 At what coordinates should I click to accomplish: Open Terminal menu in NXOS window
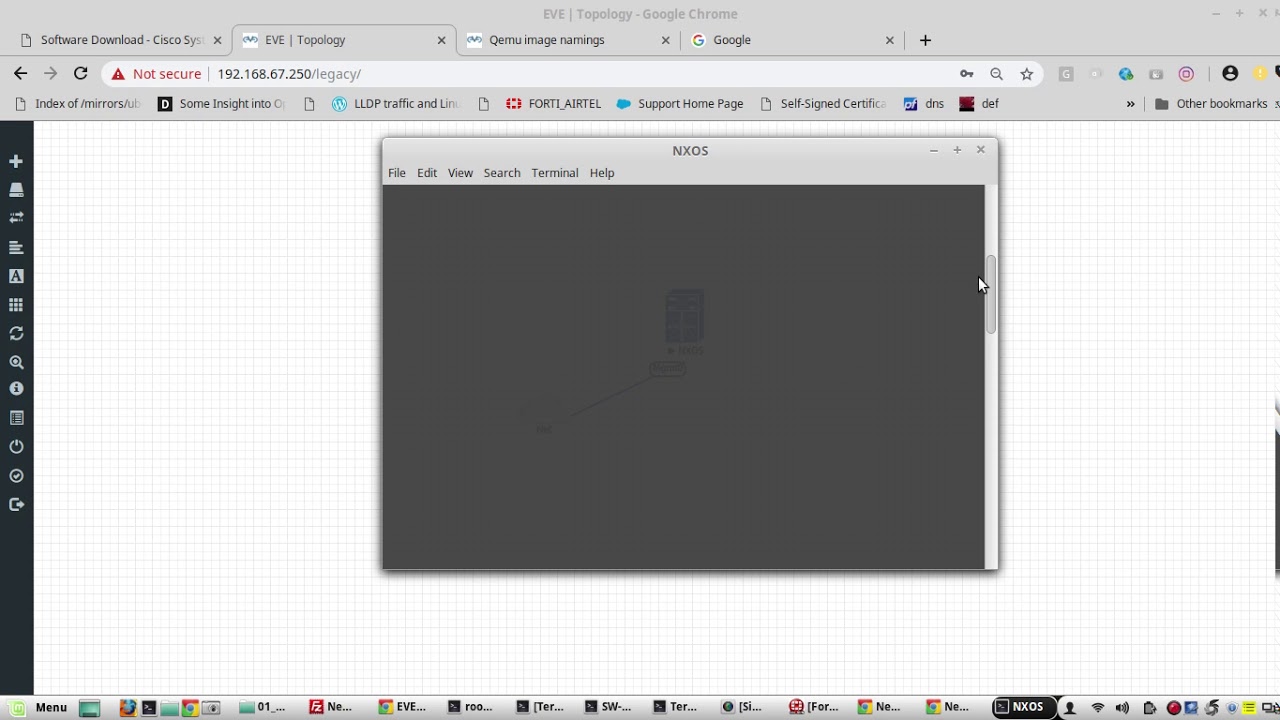(x=555, y=173)
